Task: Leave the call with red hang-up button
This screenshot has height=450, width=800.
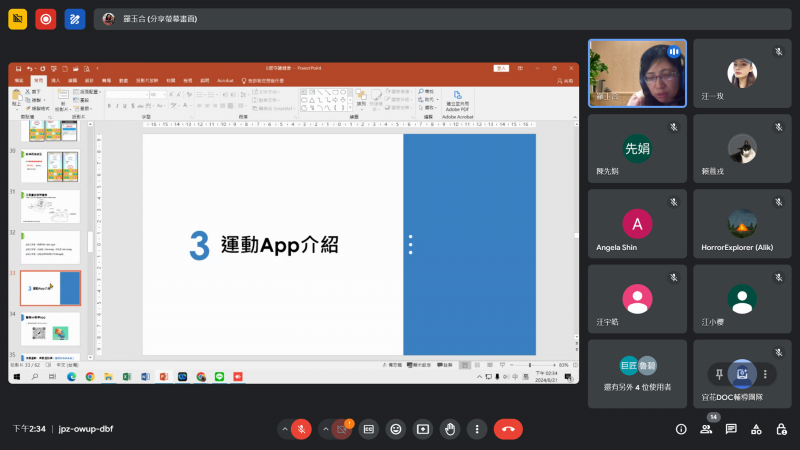Action: (508, 429)
